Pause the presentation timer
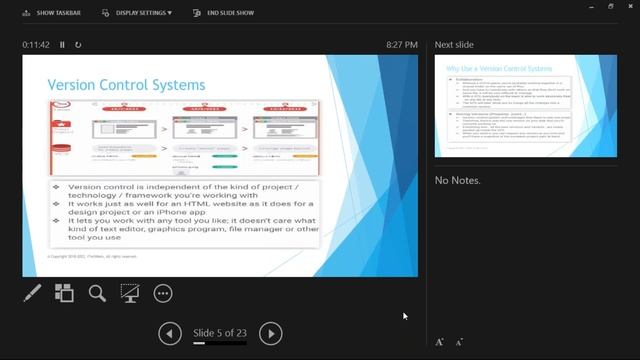The height and width of the screenshot is (360, 640). (62, 45)
